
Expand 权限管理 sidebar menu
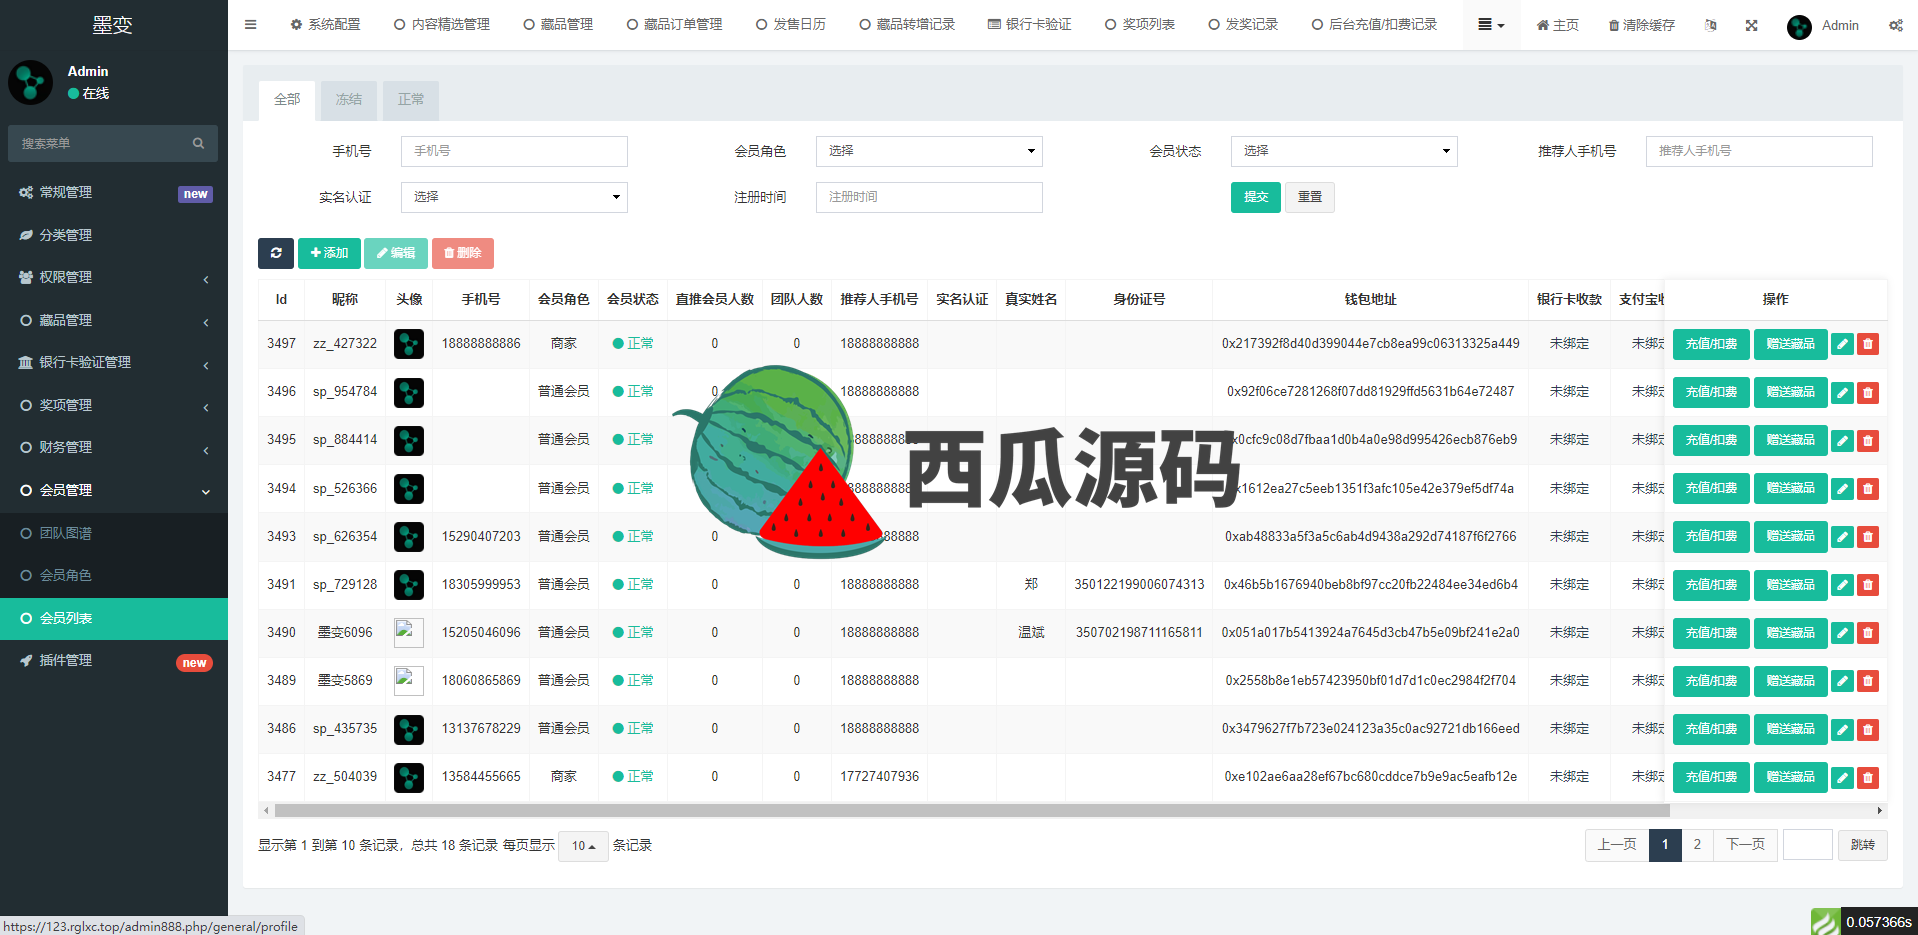(x=114, y=277)
